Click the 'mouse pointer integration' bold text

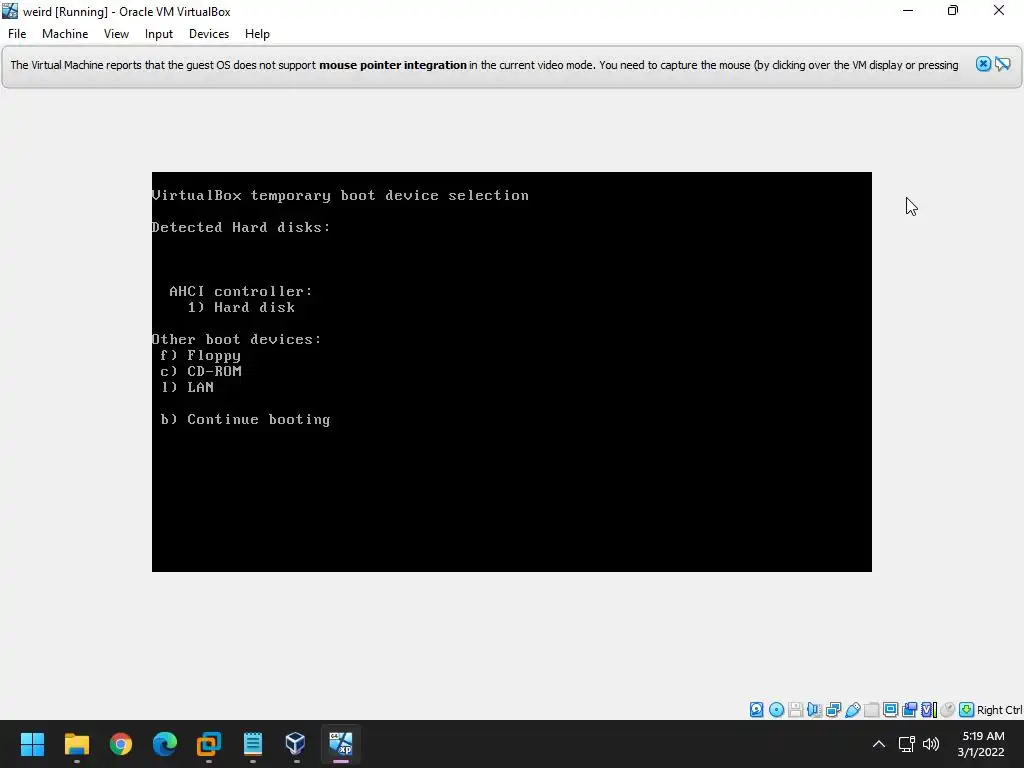pos(392,65)
